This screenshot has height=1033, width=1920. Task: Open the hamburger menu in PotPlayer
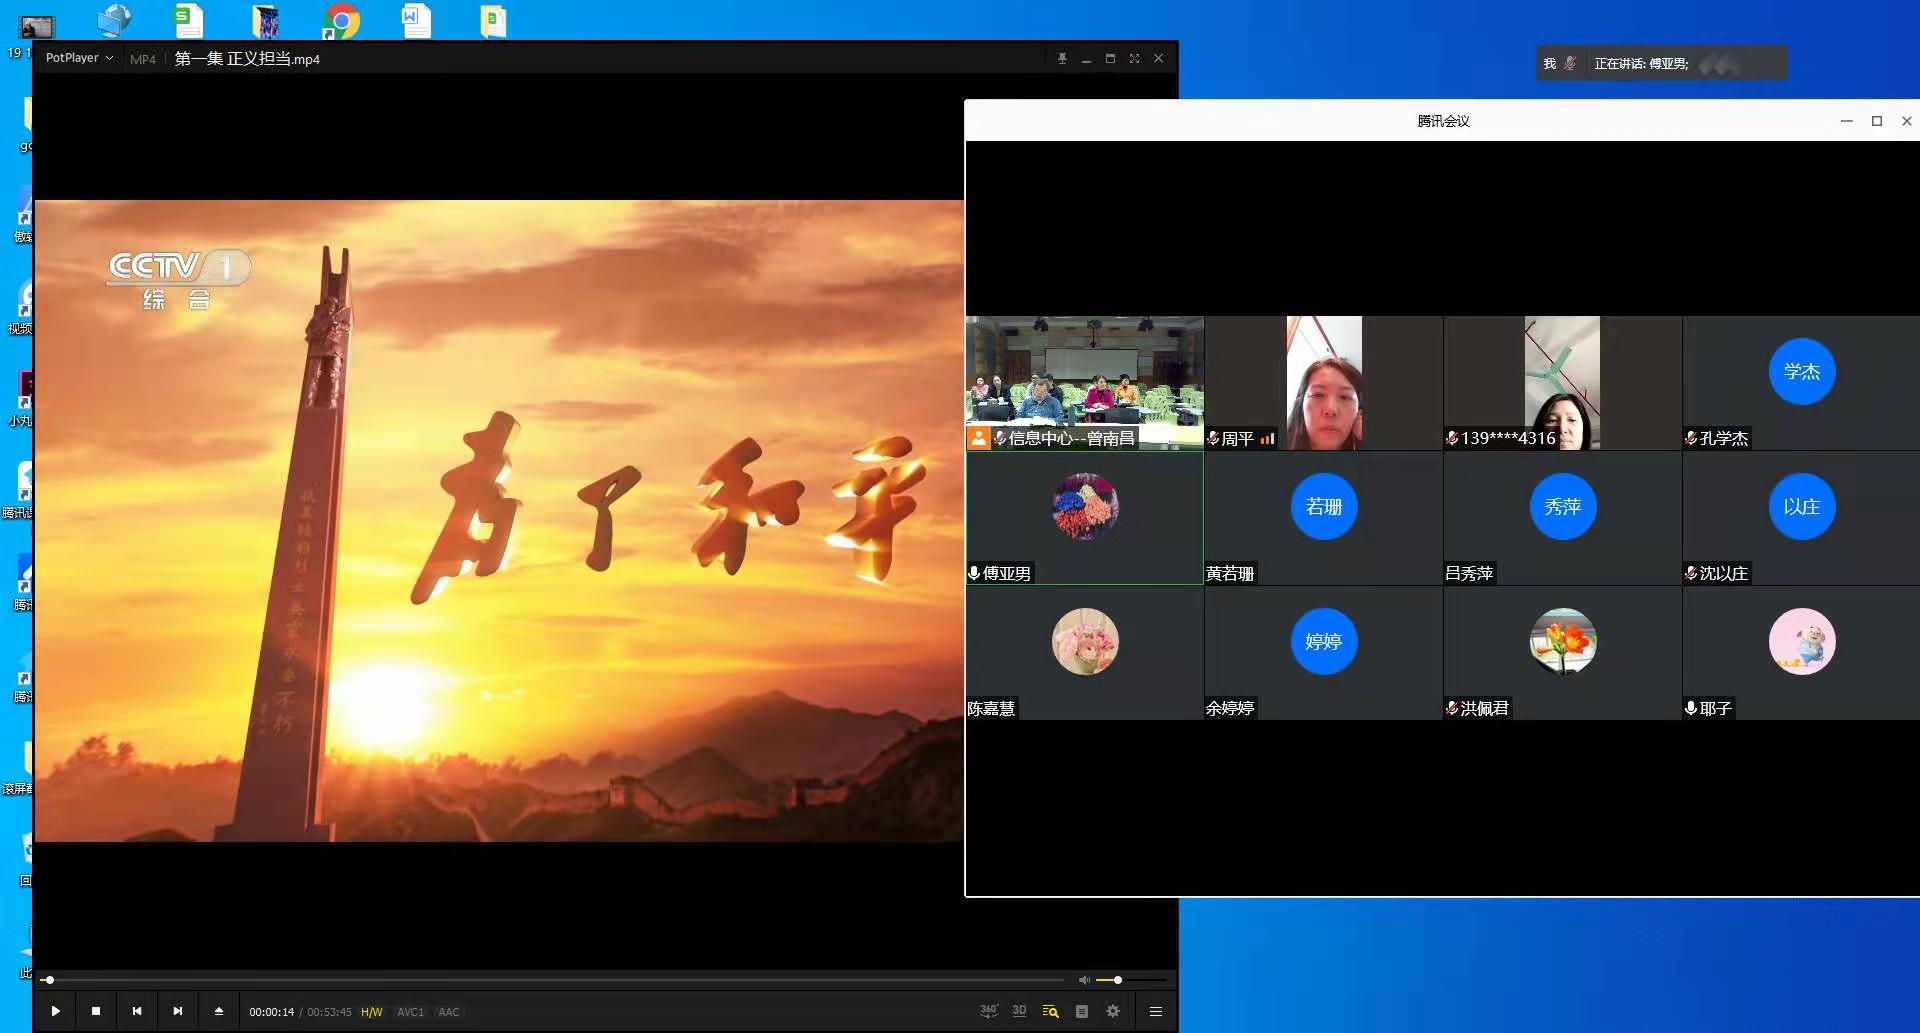[1156, 1011]
